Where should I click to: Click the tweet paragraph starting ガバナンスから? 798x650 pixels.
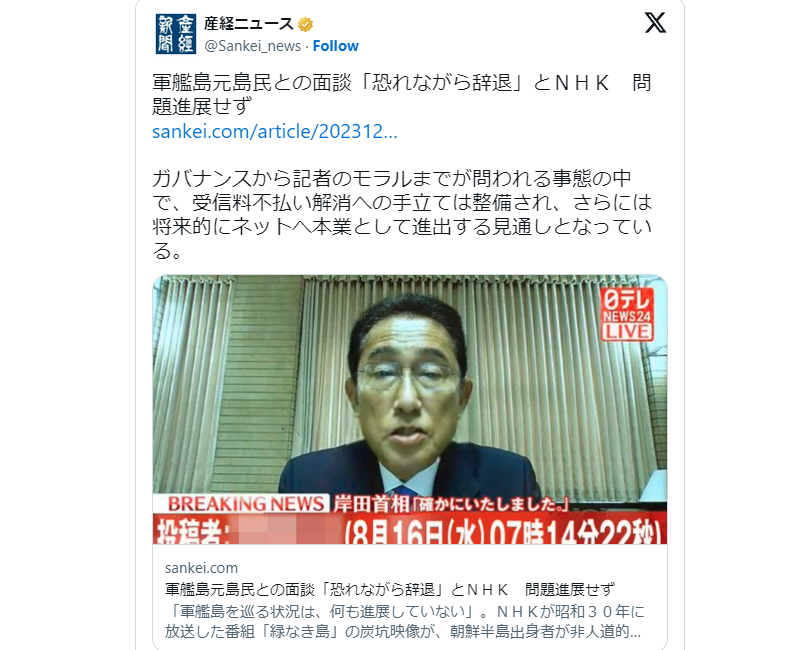point(402,214)
